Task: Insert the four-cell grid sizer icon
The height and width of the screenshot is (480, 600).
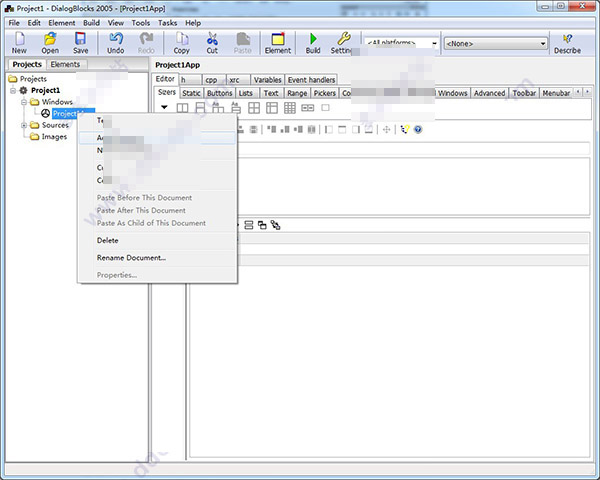Action: pyautogui.click(x=254, y=108)
